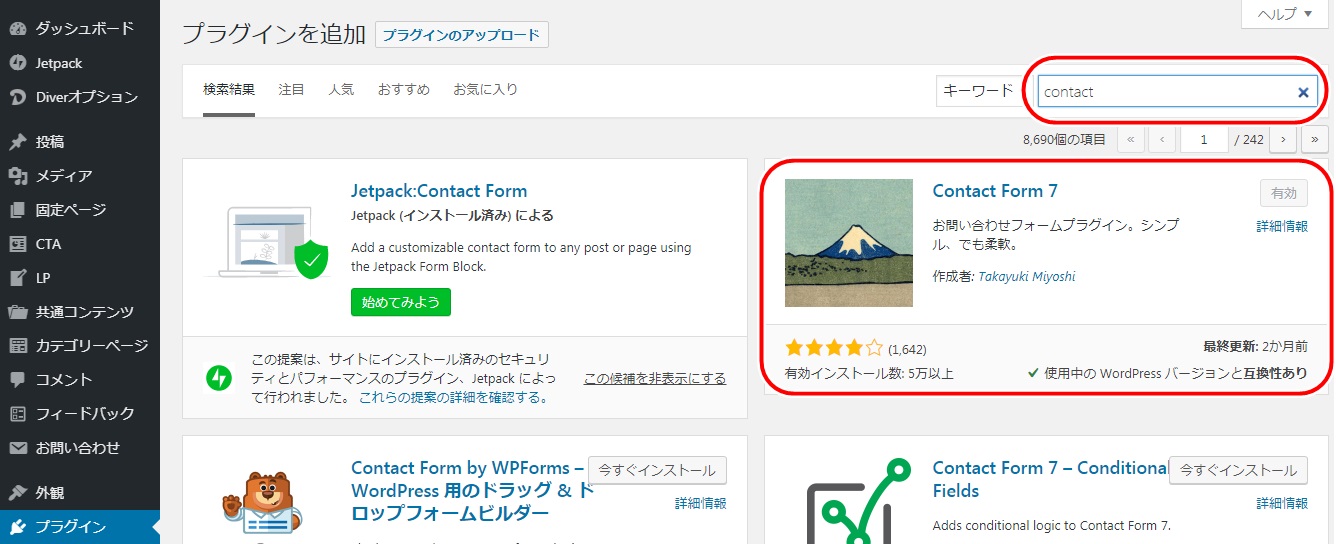Click the Dashboard icon in sidebar
The image size is (1336, 544).
pyautogui.click(x=17, y=29)
